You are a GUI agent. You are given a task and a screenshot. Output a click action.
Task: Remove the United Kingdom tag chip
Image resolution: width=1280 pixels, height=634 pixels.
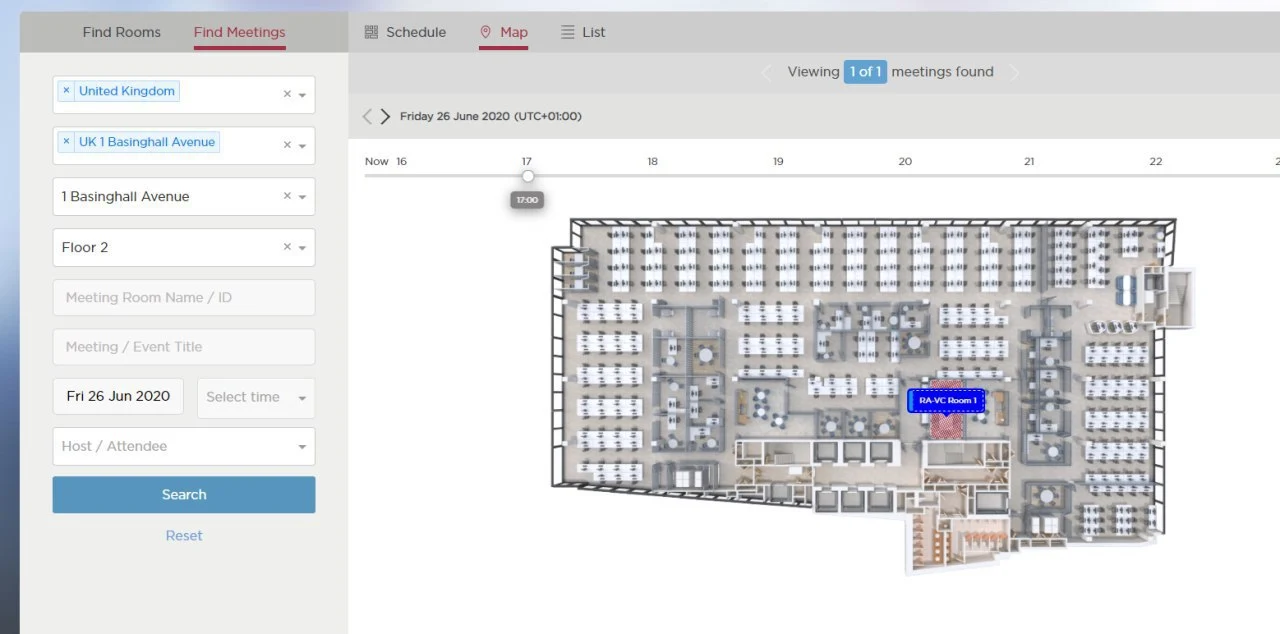click(67, 91)
